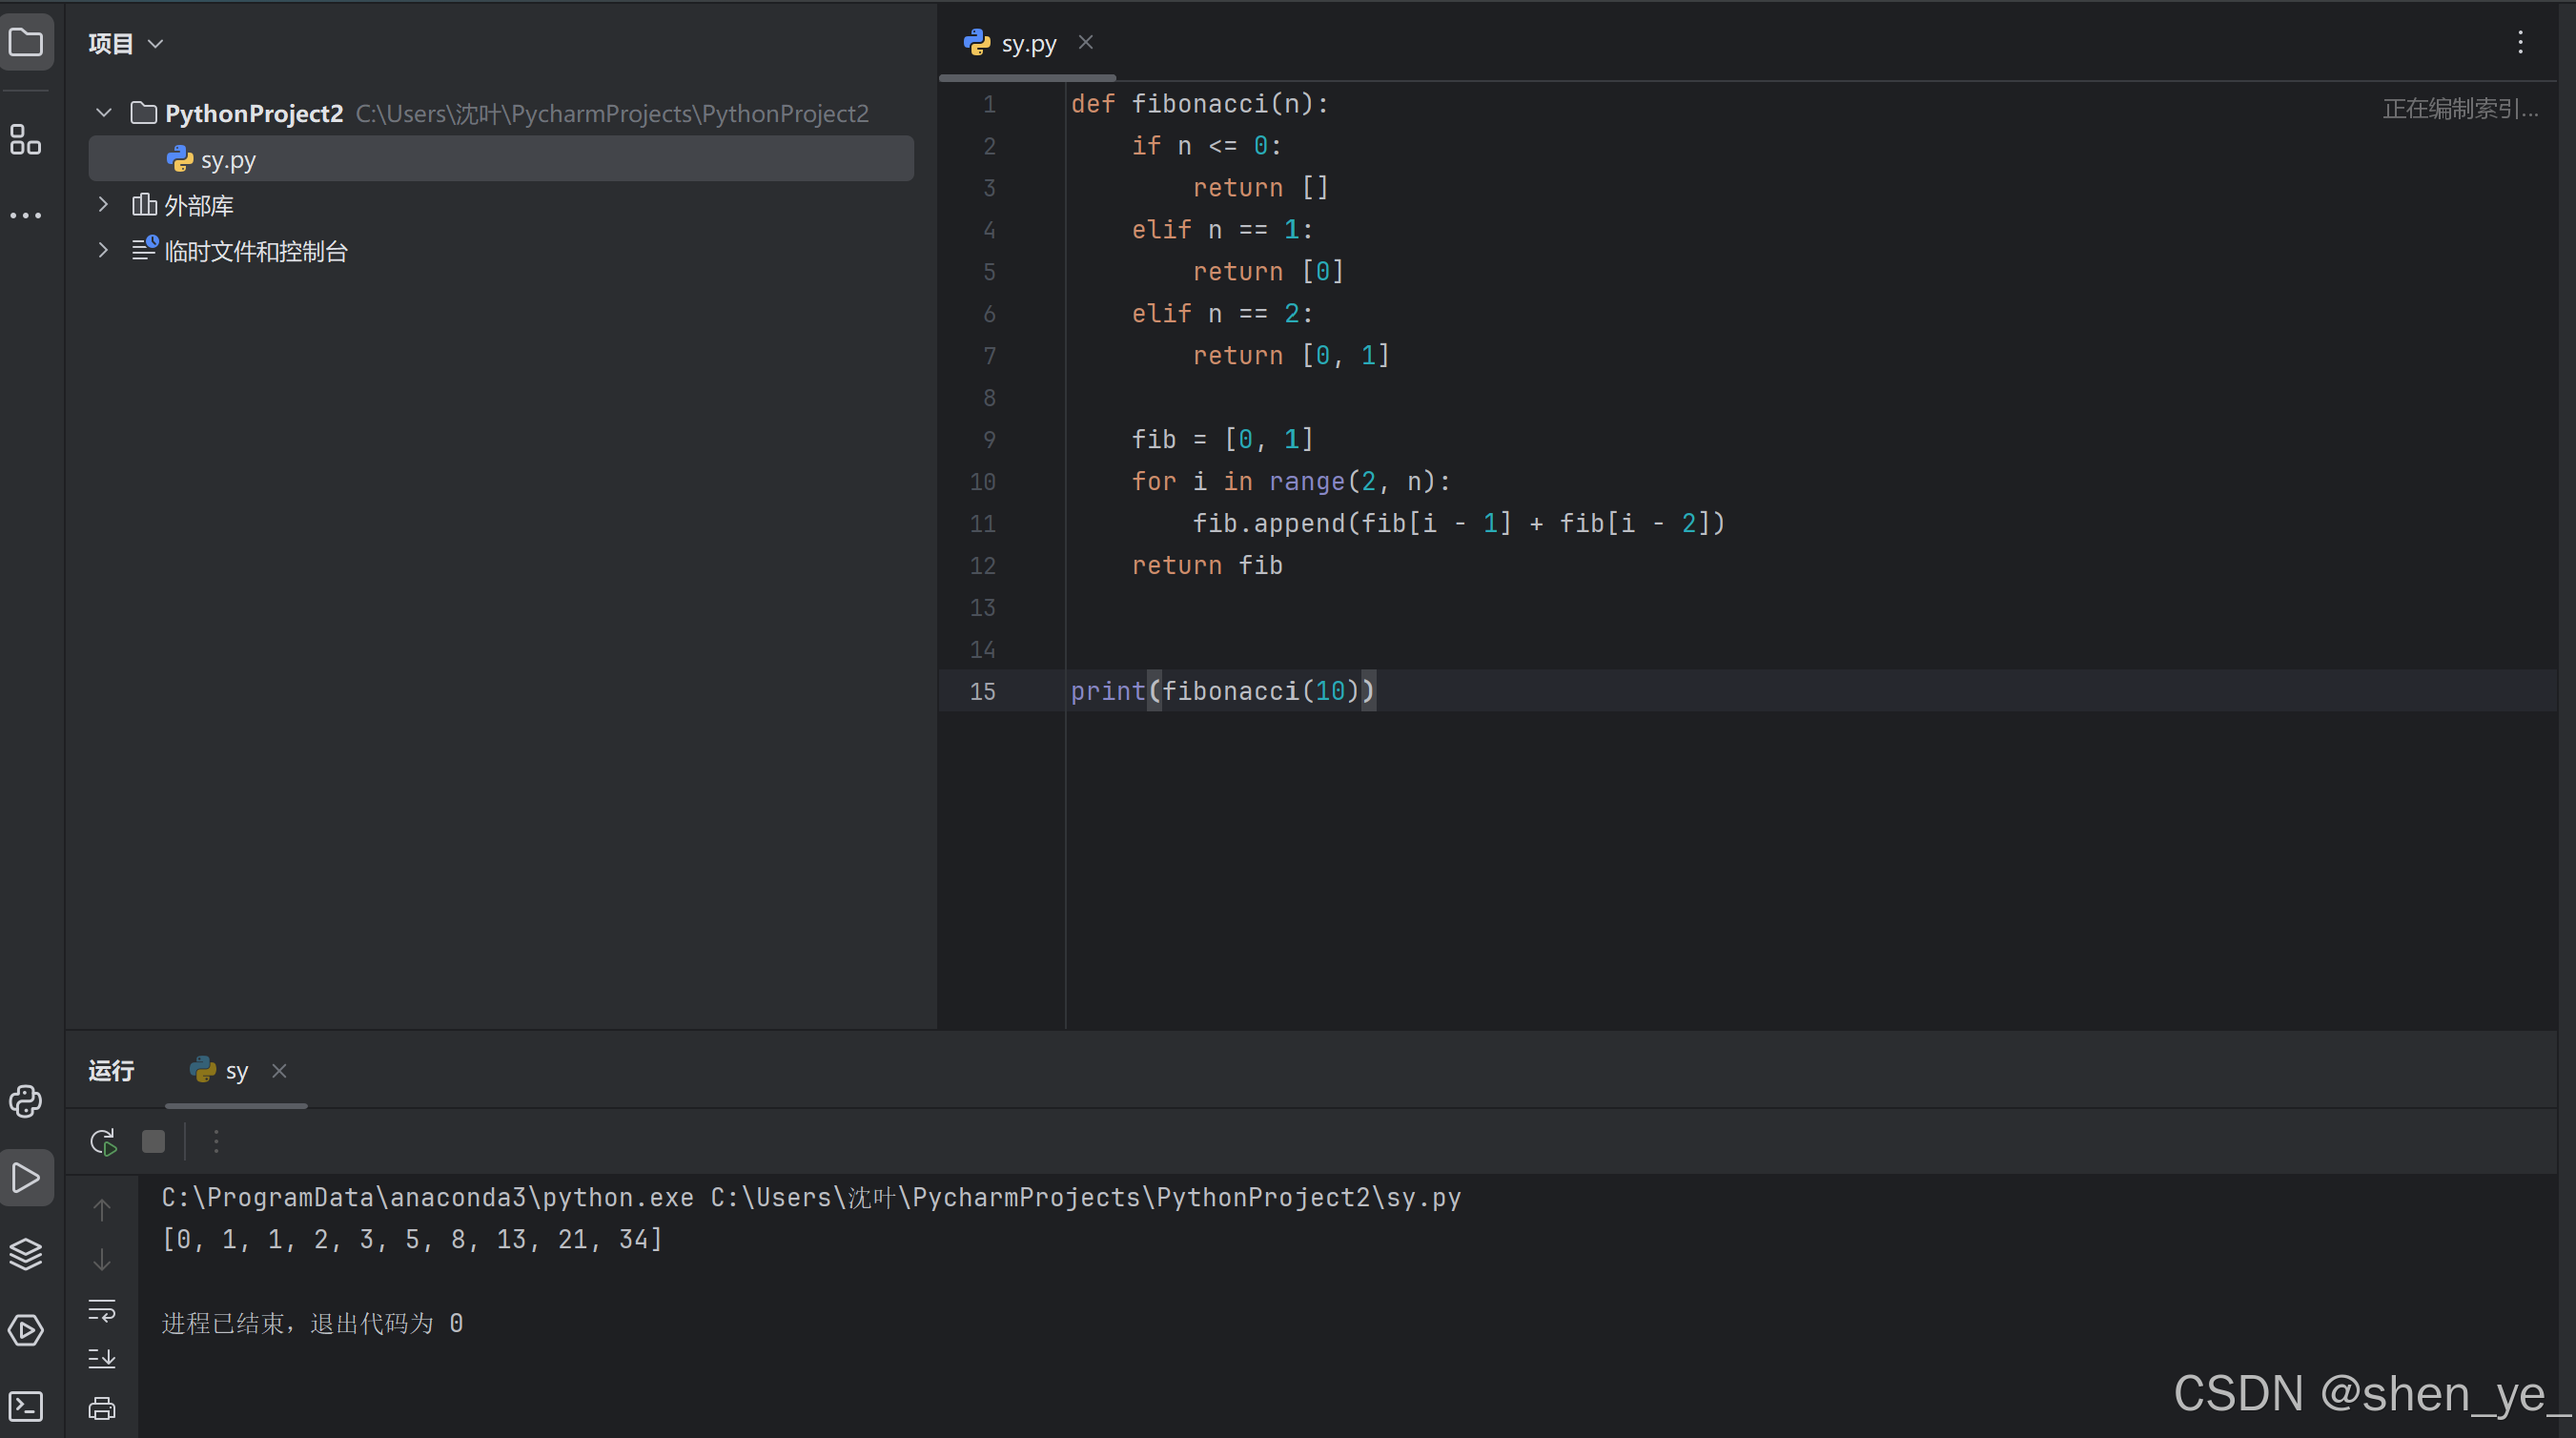This screenshot has width=2576, height=1438.
Task: Collapse the PythonProject2 folder node
Action: click(x=103, y=113)
